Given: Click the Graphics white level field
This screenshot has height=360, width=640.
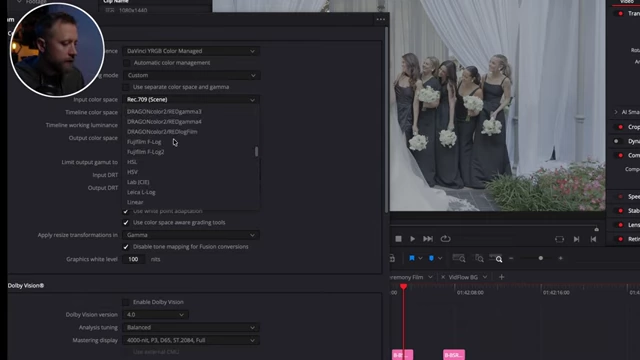Looking at the screenshot, I should tap(133, 259).
